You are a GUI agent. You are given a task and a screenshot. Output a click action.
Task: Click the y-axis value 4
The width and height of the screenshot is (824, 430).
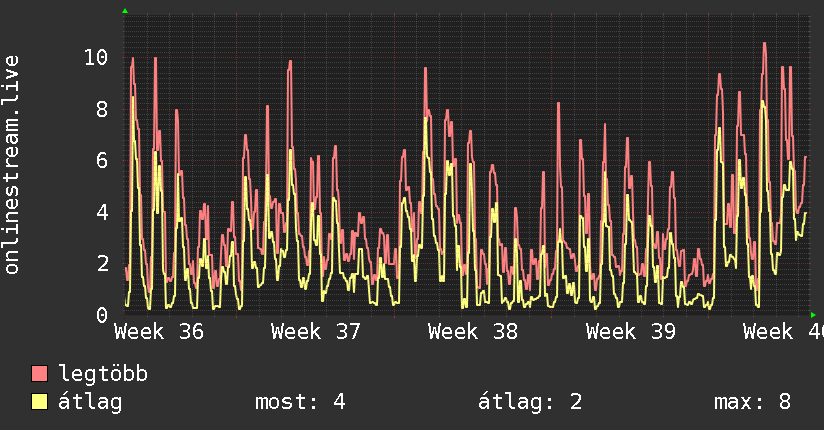(x=102, y=212)
